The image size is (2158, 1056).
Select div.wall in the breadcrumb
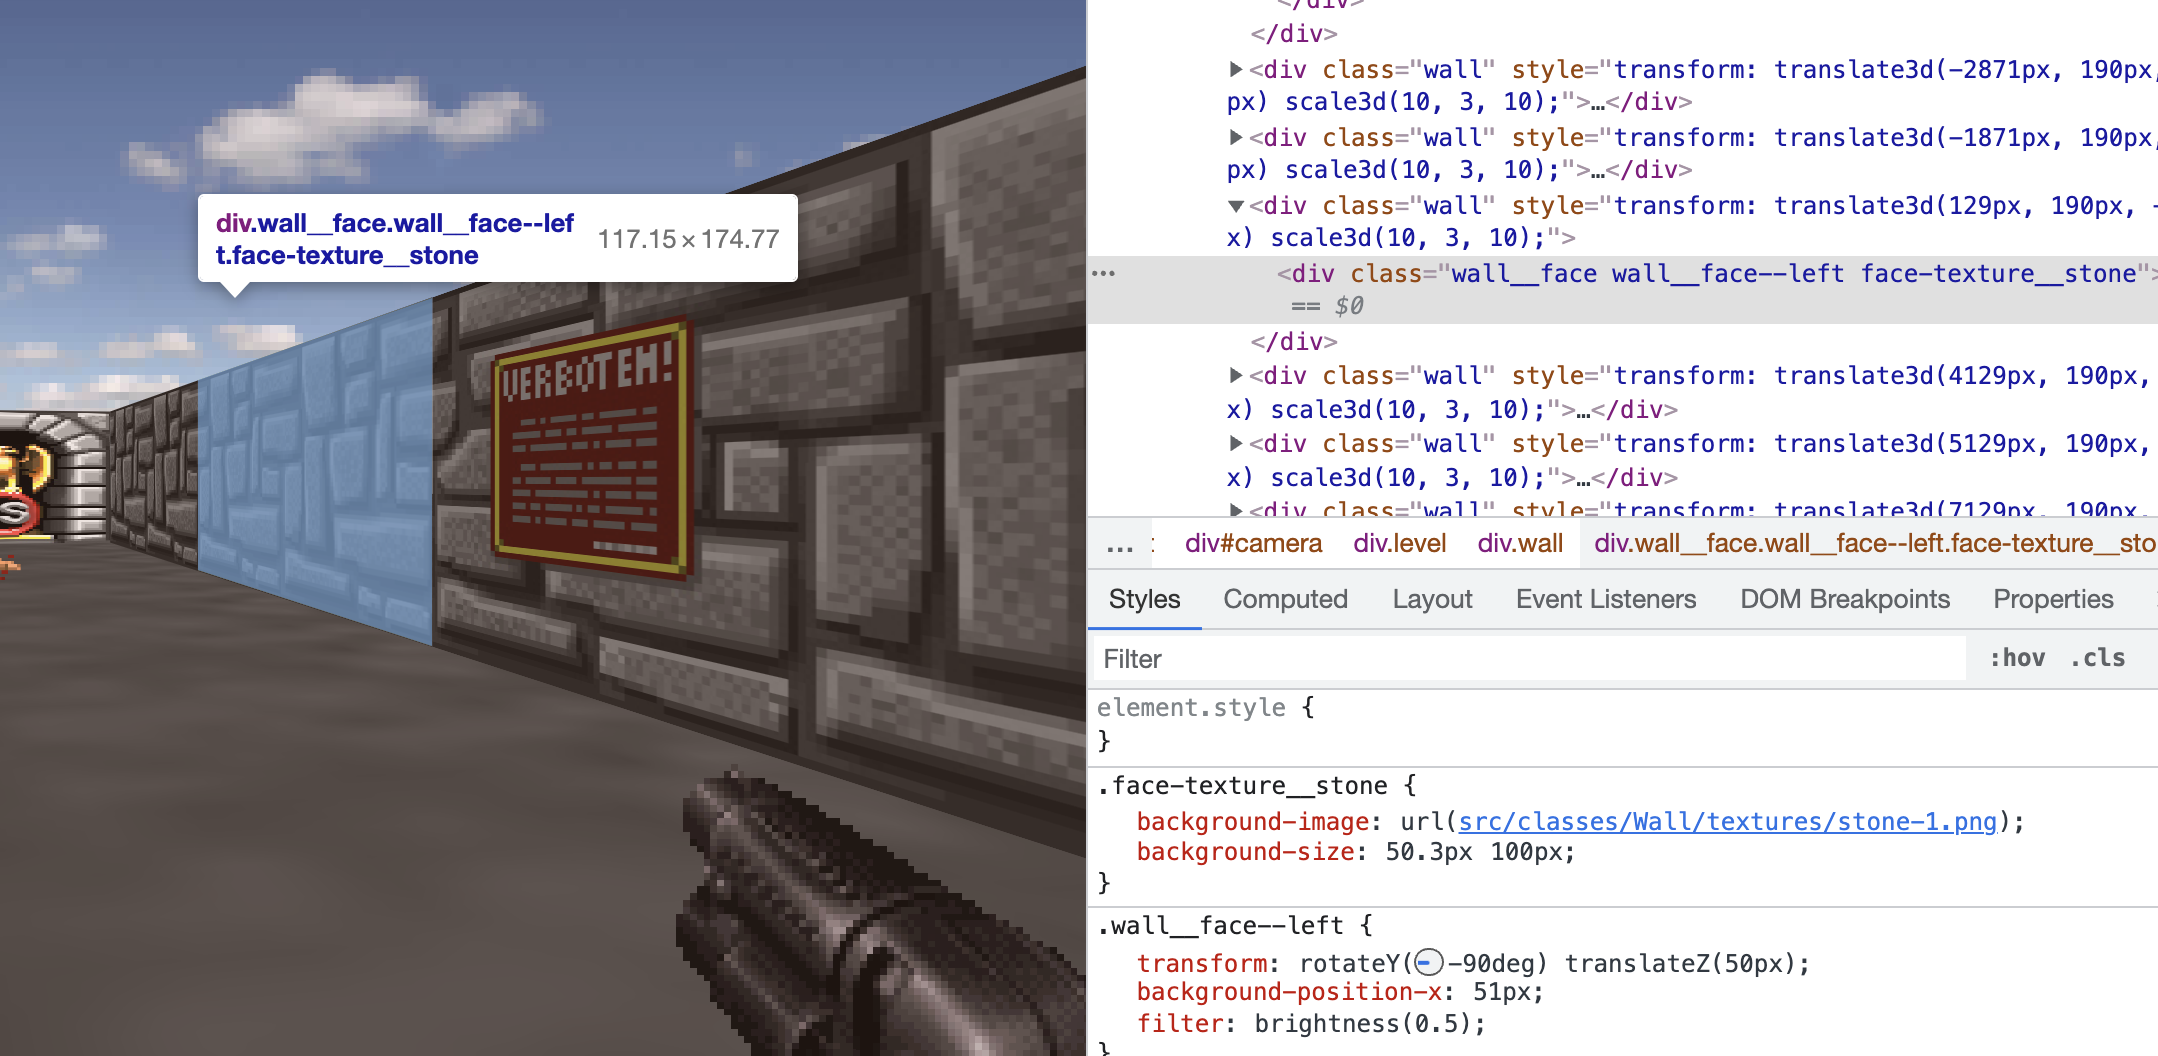click(x=1520, y=543)
